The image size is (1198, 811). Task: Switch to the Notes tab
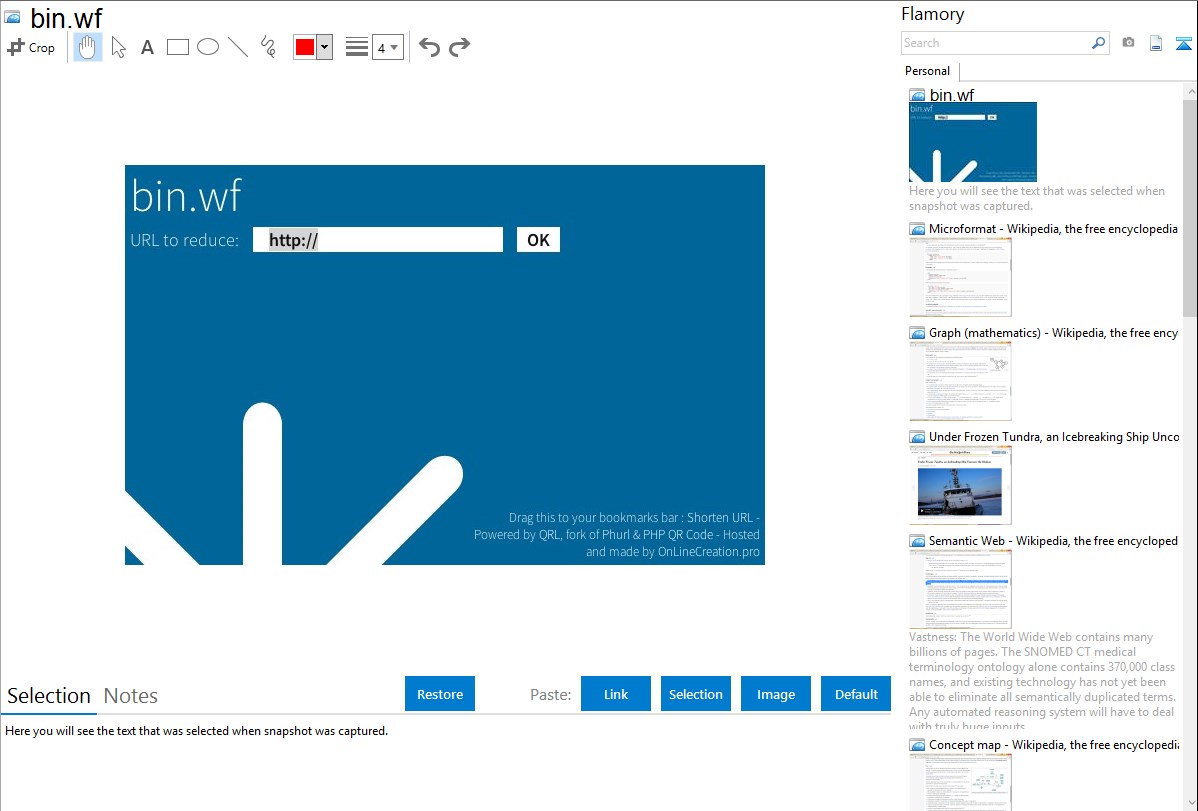coord(131,696)
